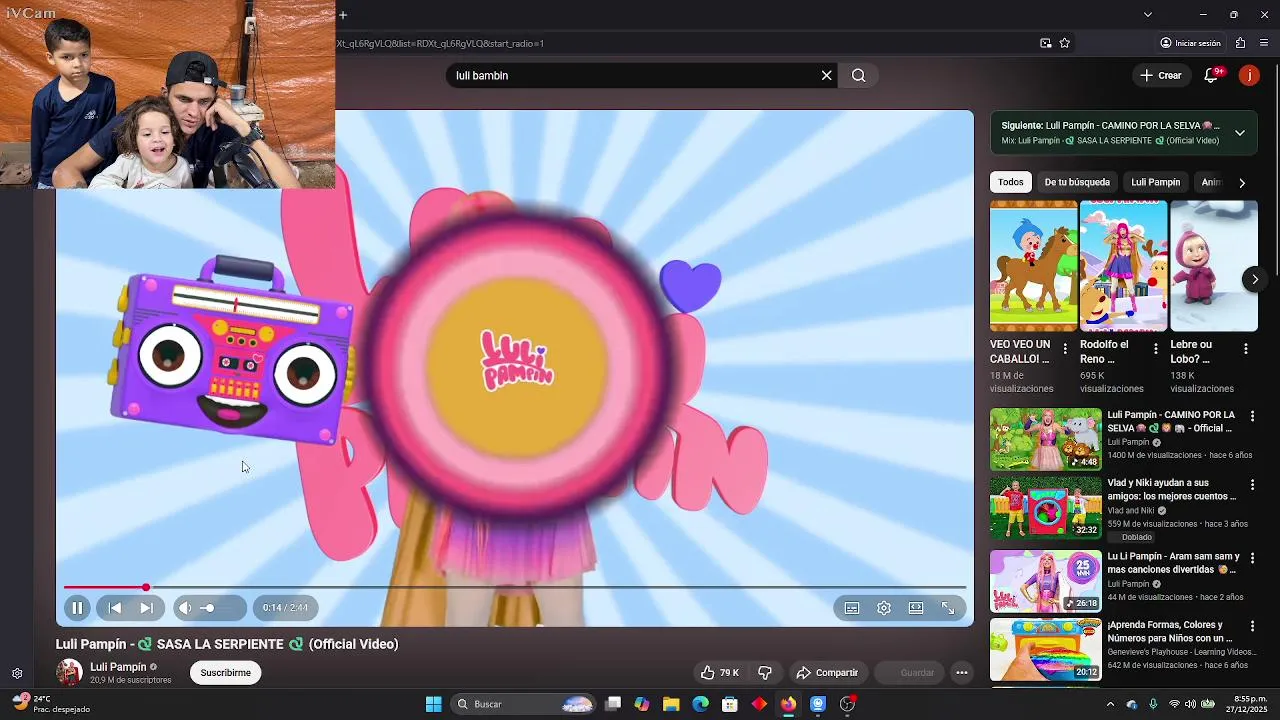The height and width of the screenshot is (720, 1280).
Task: Expand the Siguiente mix playlist panel
Action: click(x=1240, y=133)
